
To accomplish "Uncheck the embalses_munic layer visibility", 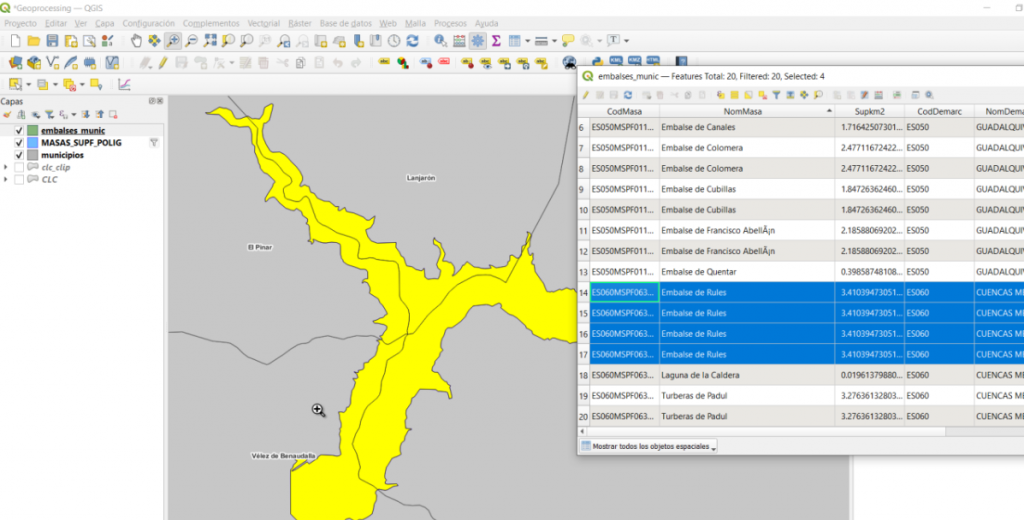I will (x=20, y=131).
